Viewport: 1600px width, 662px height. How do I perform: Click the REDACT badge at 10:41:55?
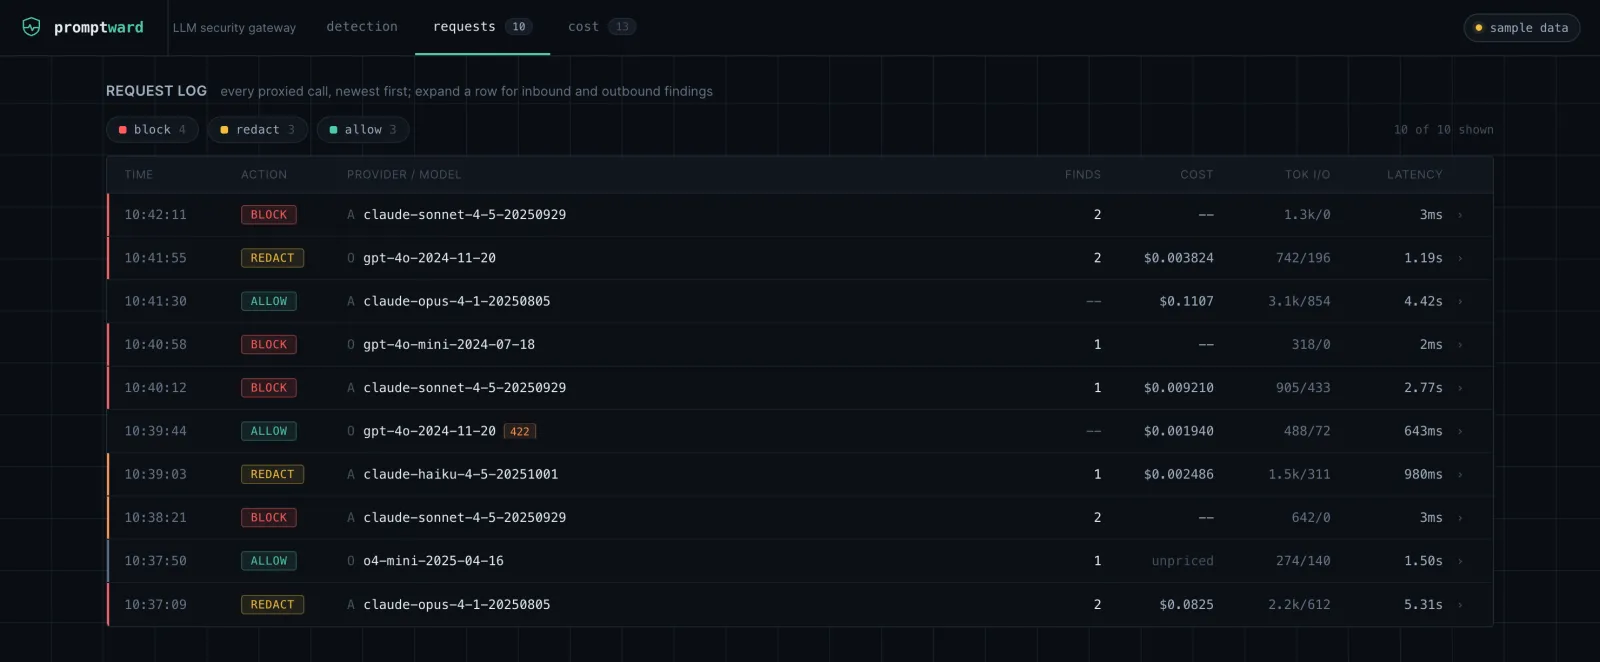(x=272, y=258)
